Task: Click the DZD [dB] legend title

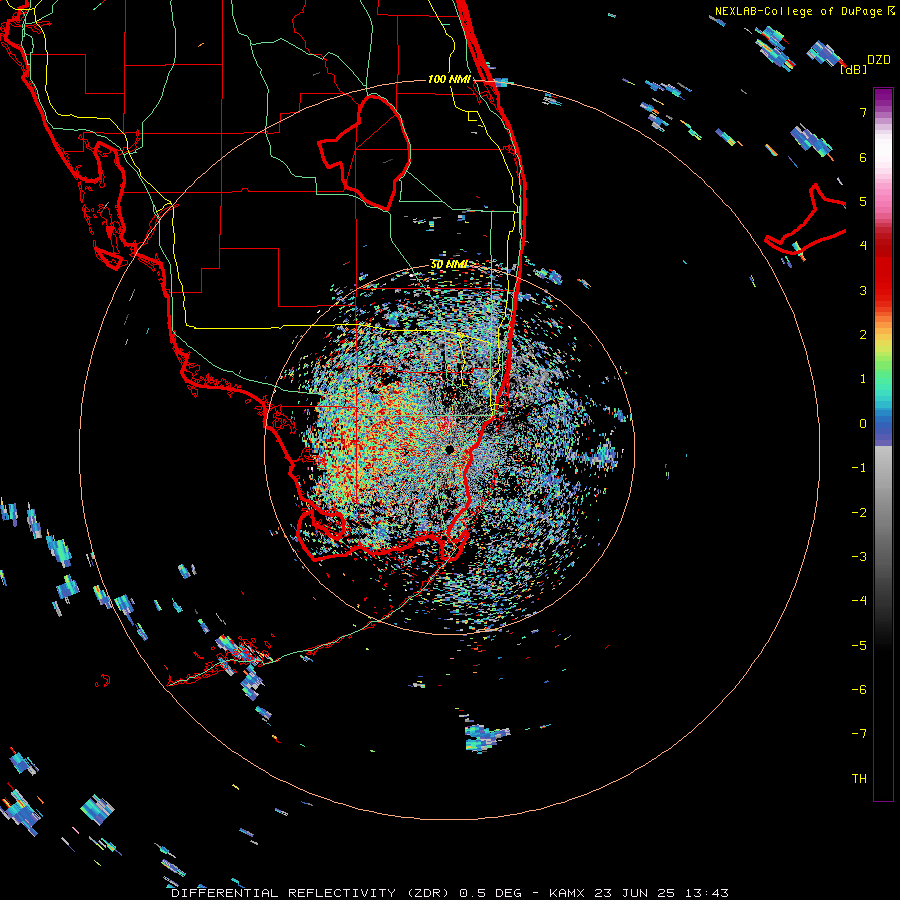Action: point(866,64)
